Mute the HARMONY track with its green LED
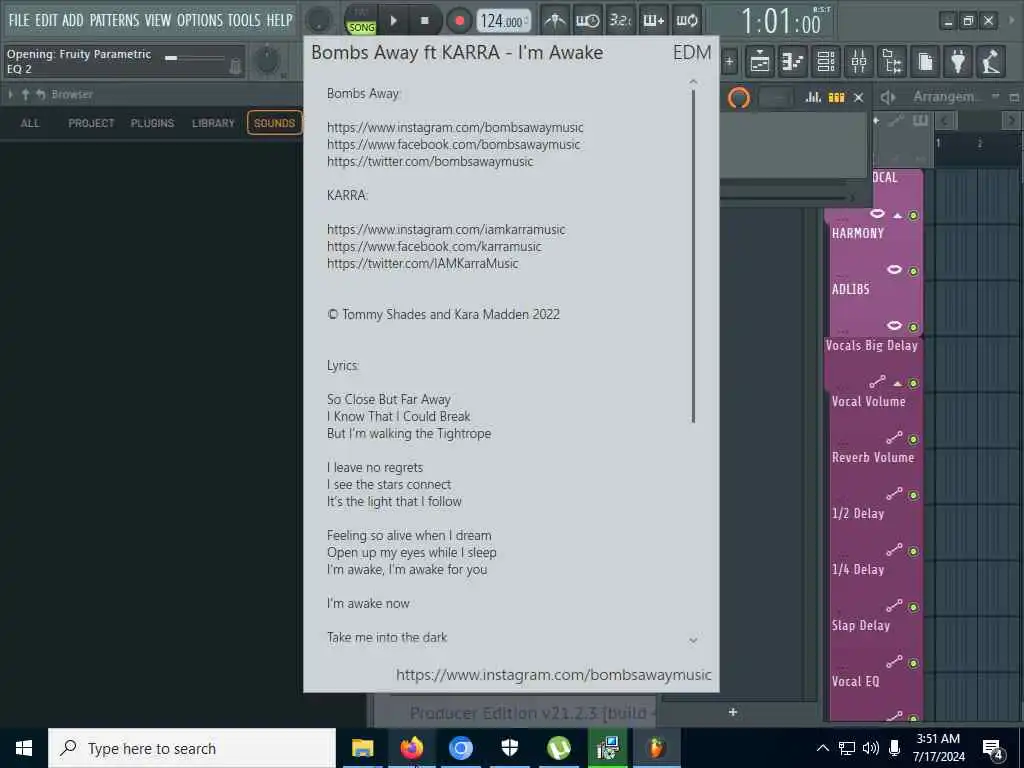Viewport: 1024px width, 768px height. (x=913, y=271)
